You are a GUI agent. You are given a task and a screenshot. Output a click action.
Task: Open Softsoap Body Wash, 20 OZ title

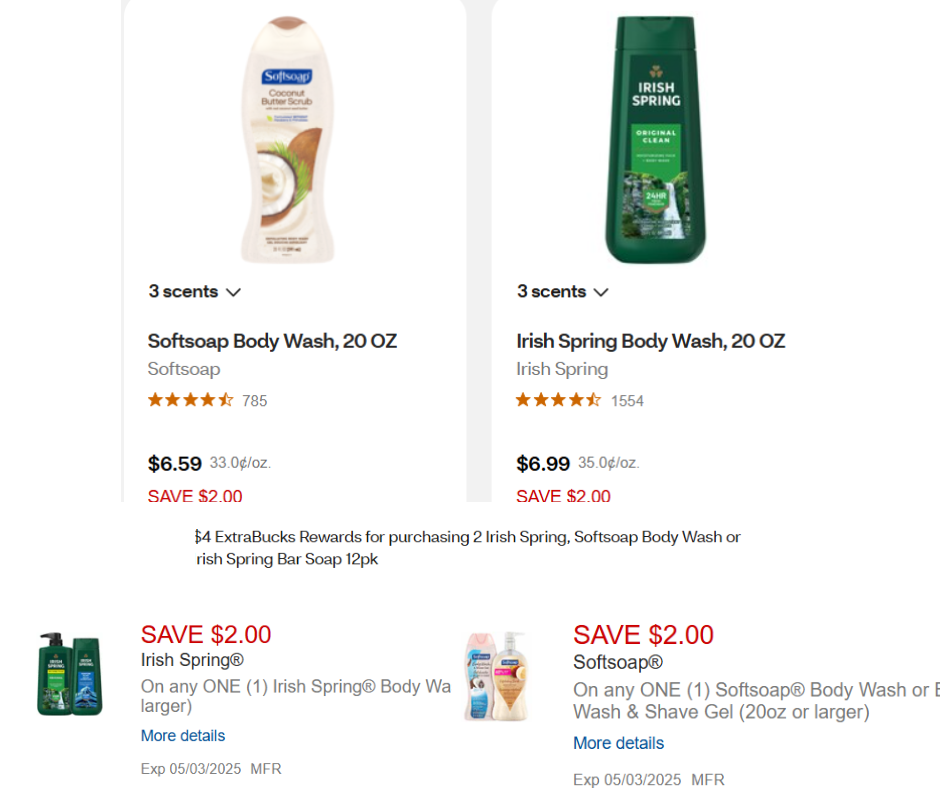click(272, 341)
